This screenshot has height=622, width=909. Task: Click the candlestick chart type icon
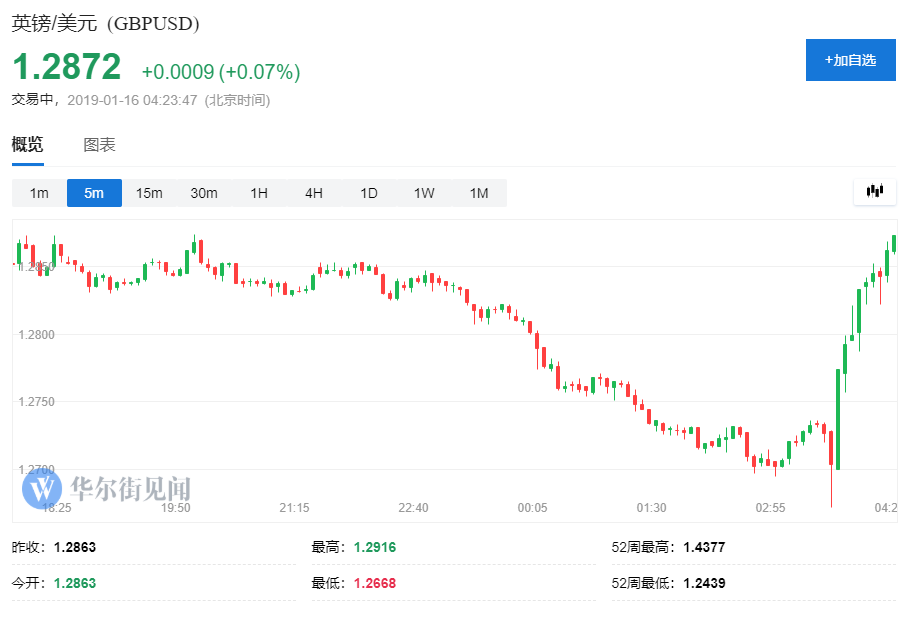coord(875,192)
